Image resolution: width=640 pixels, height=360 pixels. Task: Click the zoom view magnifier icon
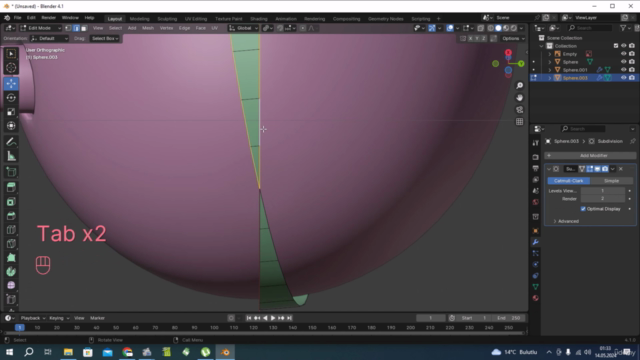(x=519, y=85)
